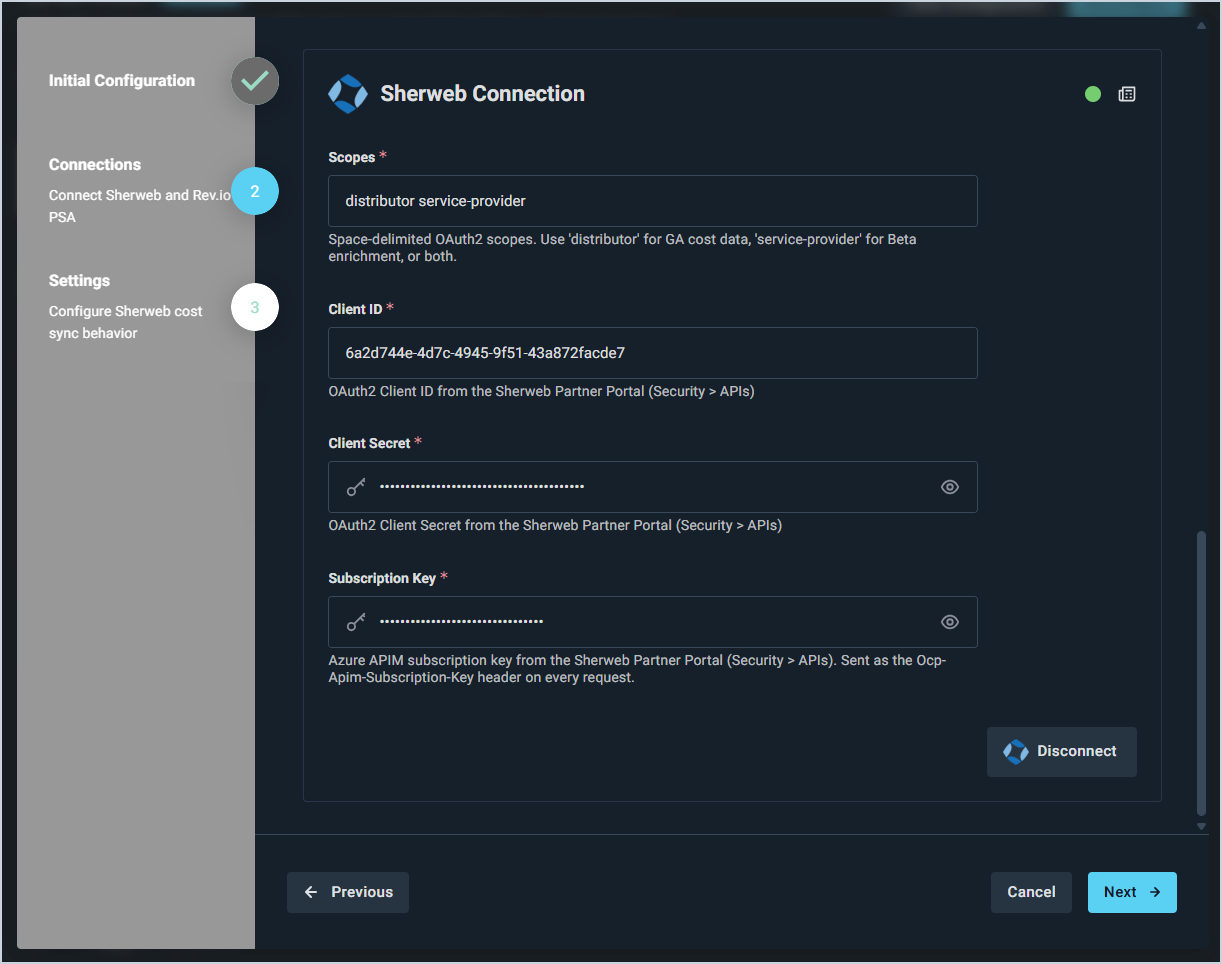1222x964 pixels.
Task: Click the Sherweb Connection heading
Action: (x=482, y=94)
